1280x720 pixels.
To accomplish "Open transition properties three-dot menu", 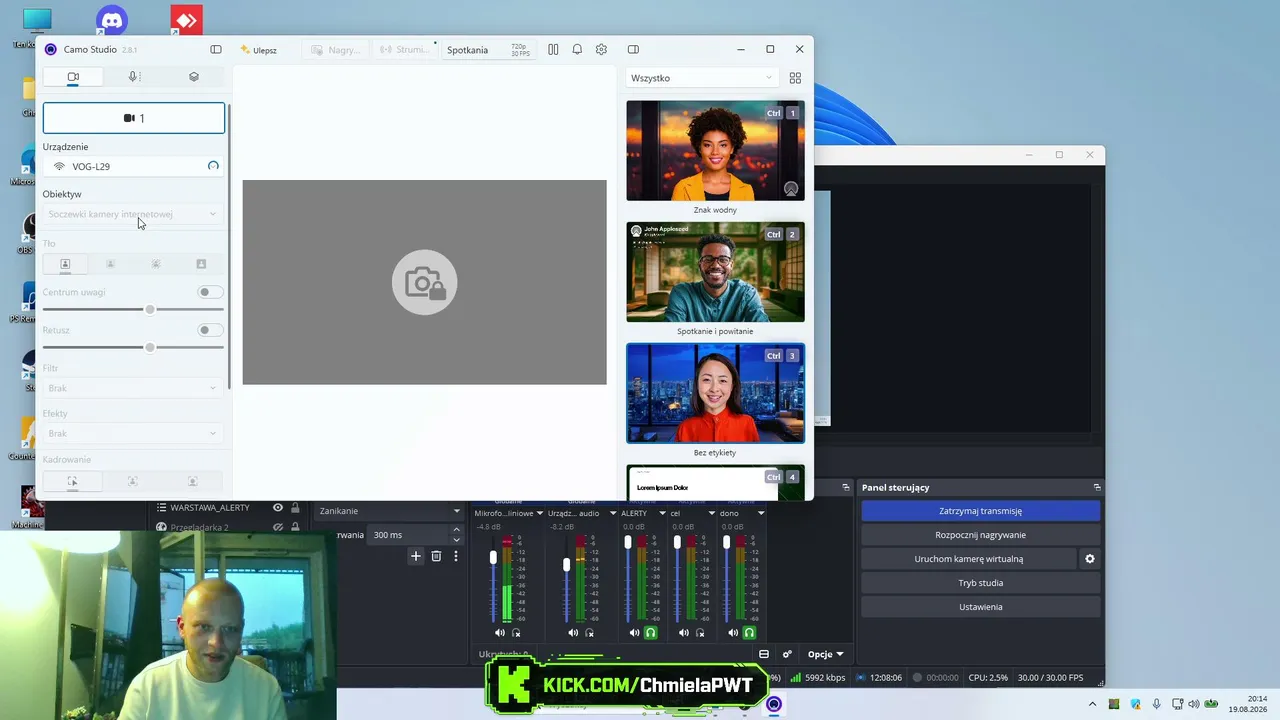I will (x=456, y=556).
